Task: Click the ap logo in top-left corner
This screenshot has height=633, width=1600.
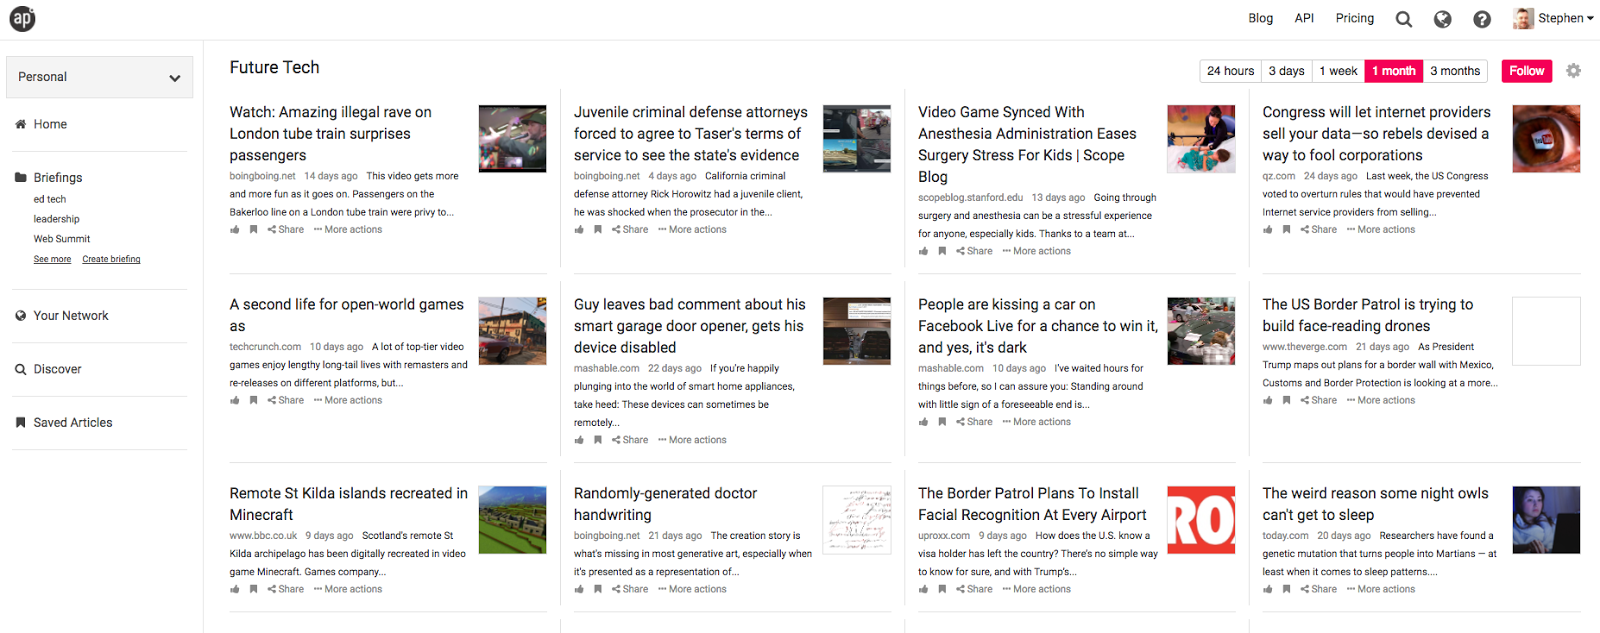Action: [22, 18]
